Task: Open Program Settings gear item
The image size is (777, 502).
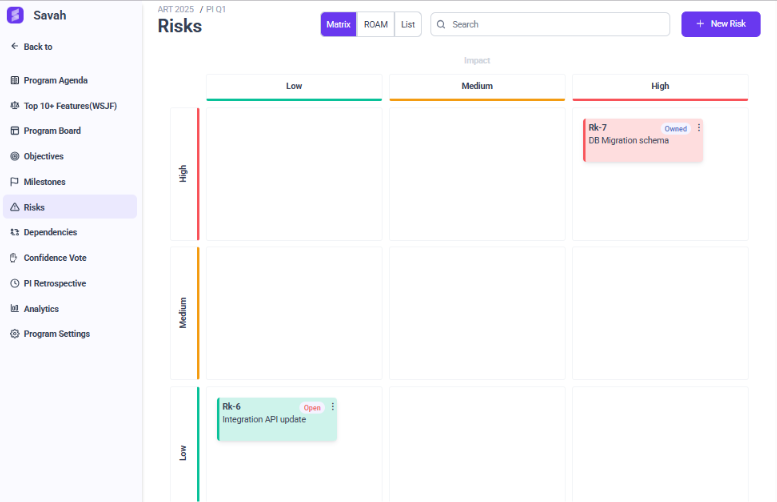Action: (x=56, y=334)
